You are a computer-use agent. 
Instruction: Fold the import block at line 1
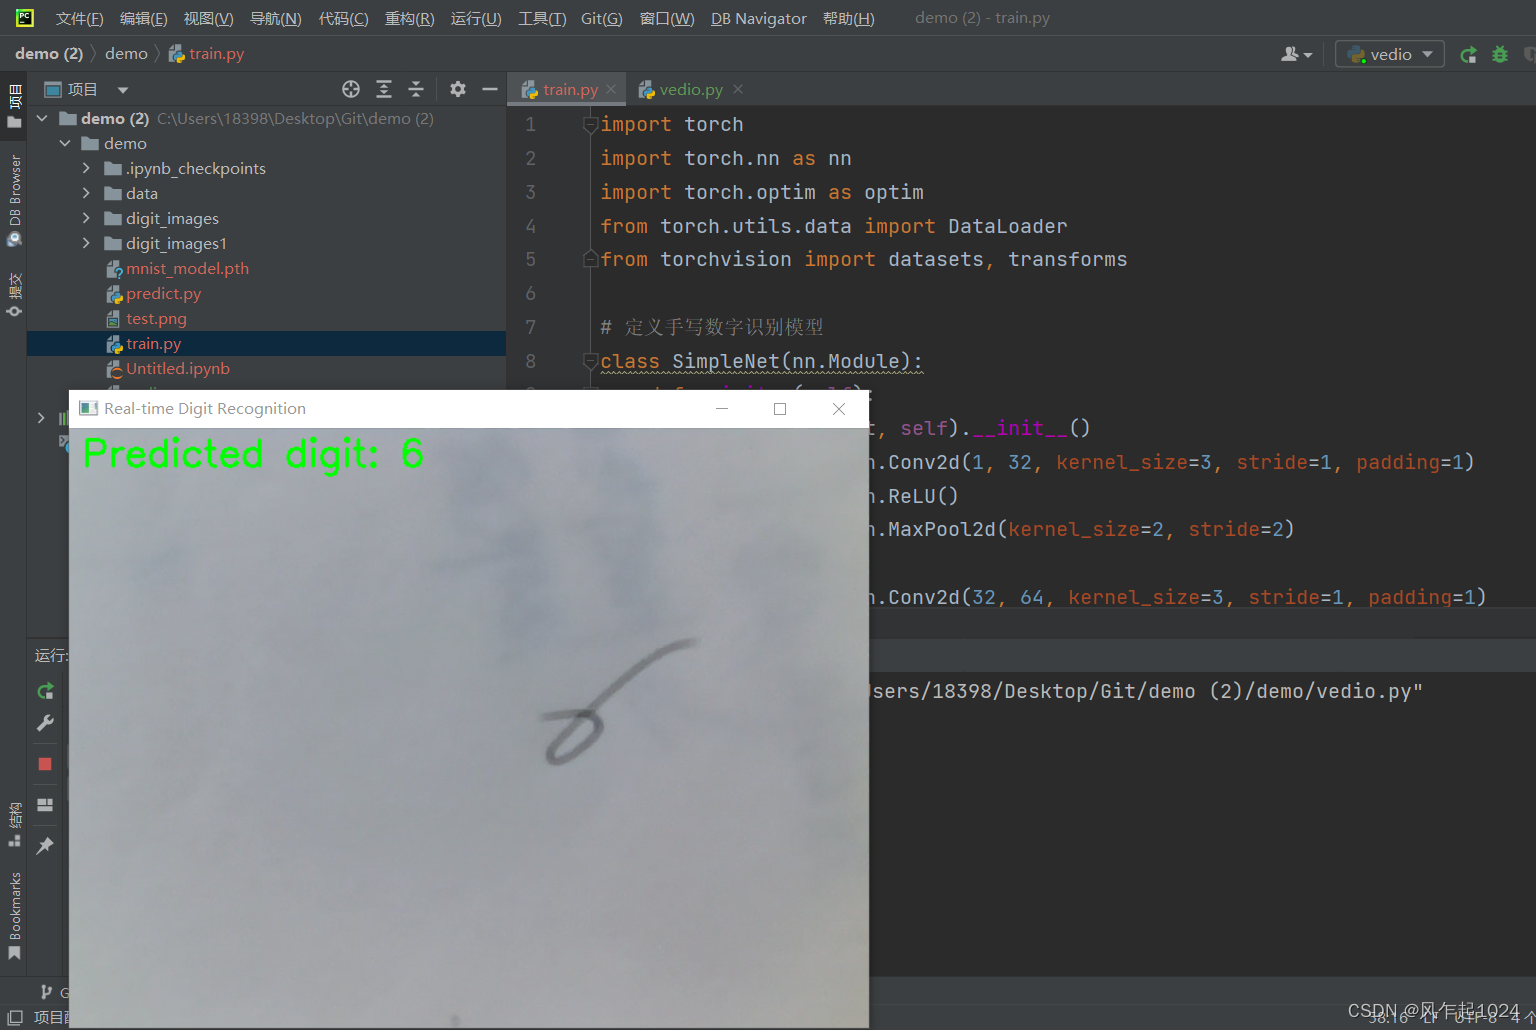pos(590,125)
